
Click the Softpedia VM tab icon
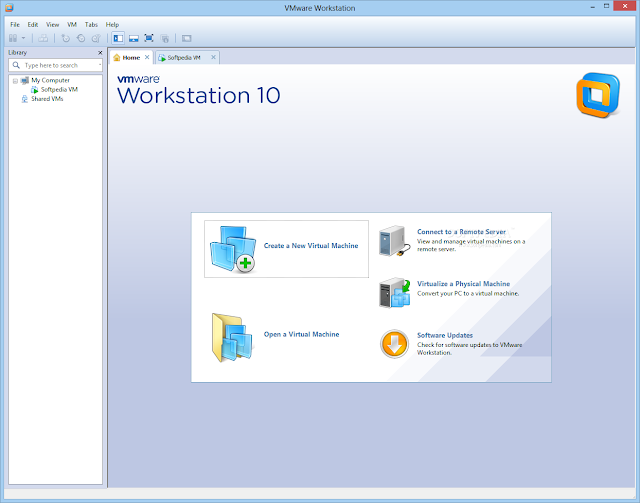pyautogui.click(x=162, y=58)
